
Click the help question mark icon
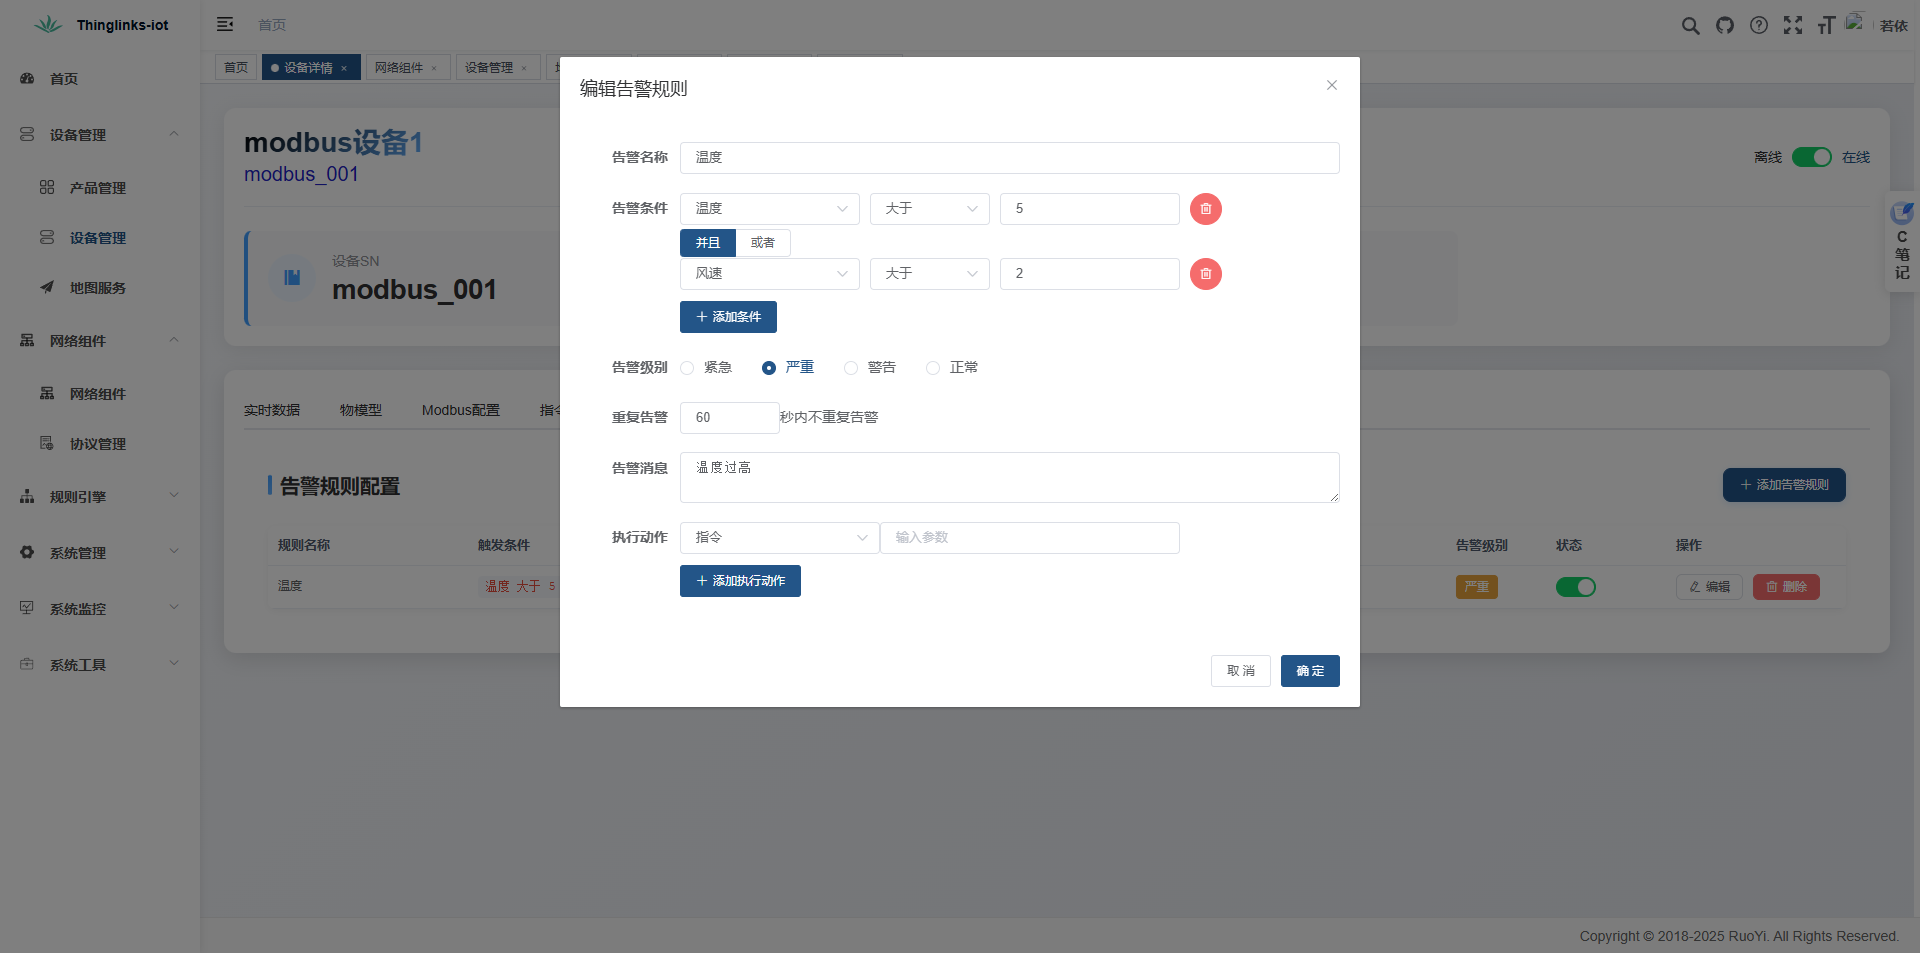pyautogui.click(x=1759, y=25)
